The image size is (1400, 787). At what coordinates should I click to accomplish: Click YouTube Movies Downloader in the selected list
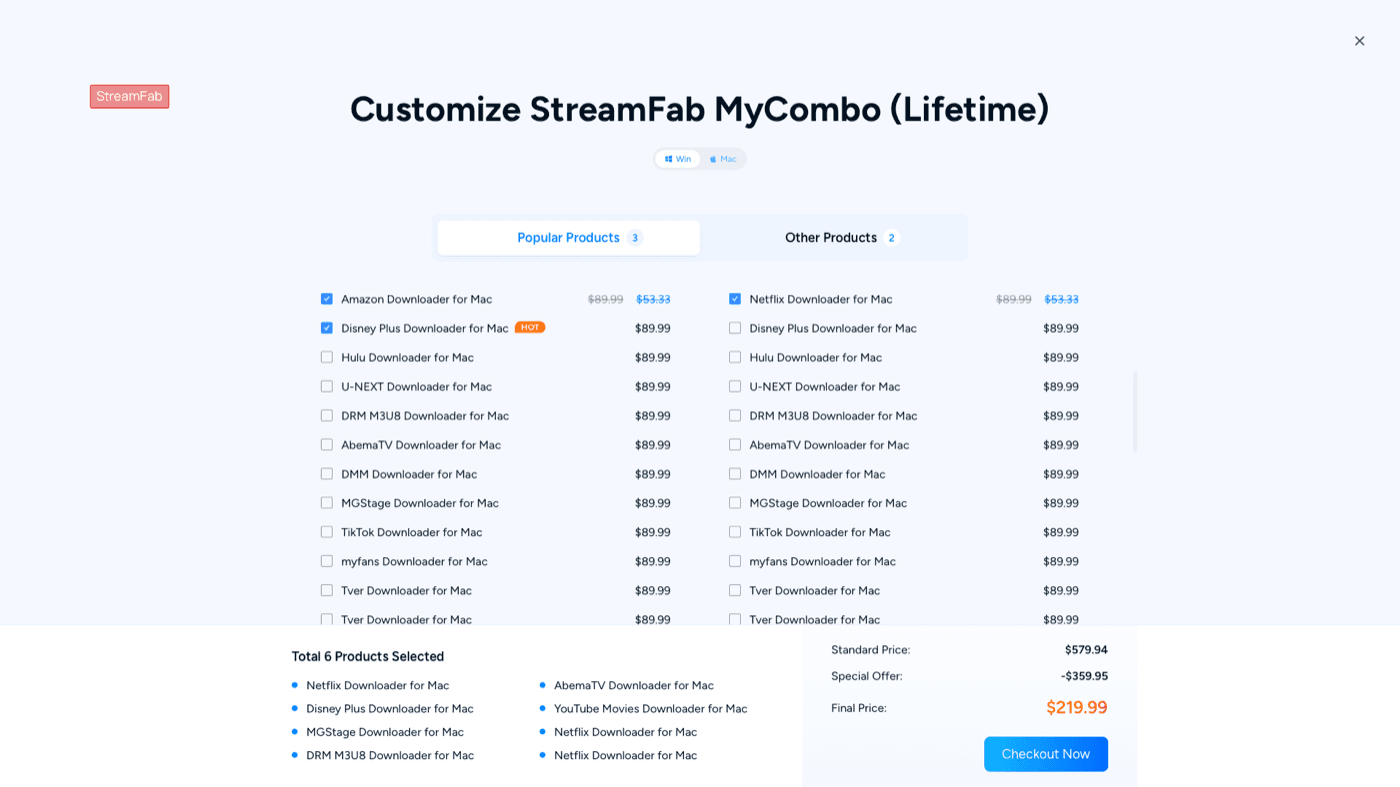coord(651,709)
